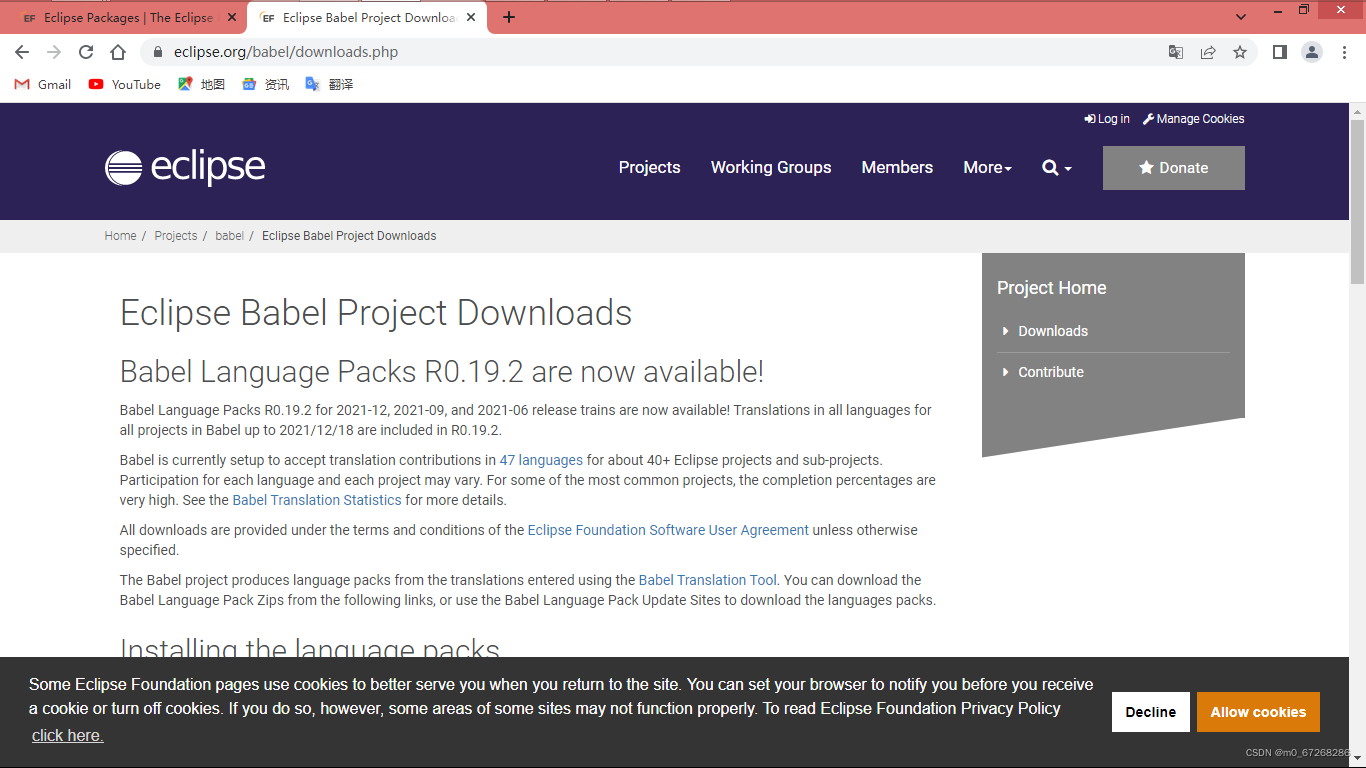Click the Log in link
This screenshot has height=768, width=1366.
coord(1107,119)
